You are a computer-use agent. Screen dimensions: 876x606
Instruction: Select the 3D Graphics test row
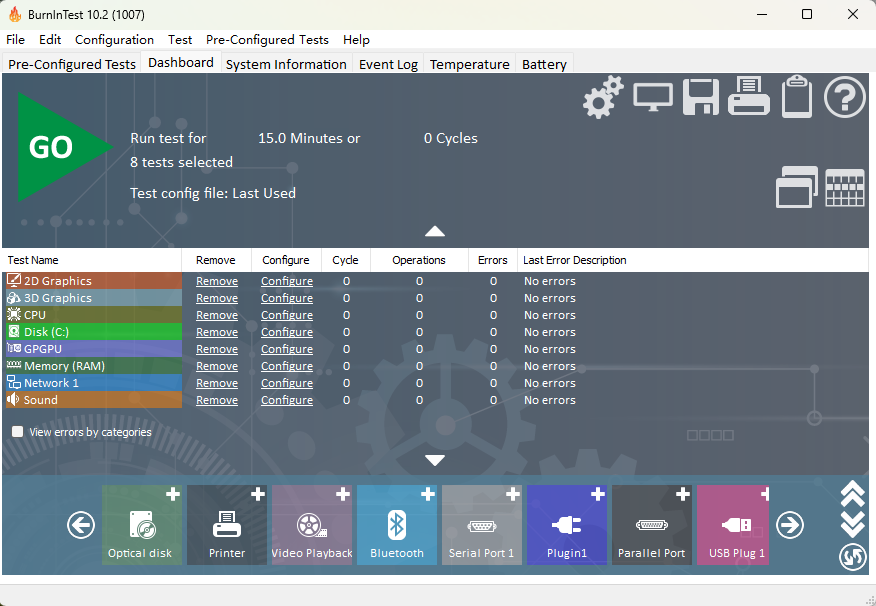(94, 298)
